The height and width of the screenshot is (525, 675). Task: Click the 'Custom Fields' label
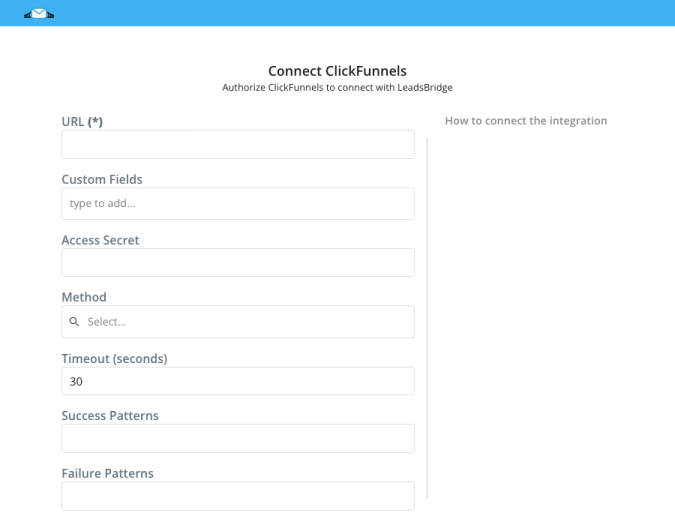coord(102,179)
